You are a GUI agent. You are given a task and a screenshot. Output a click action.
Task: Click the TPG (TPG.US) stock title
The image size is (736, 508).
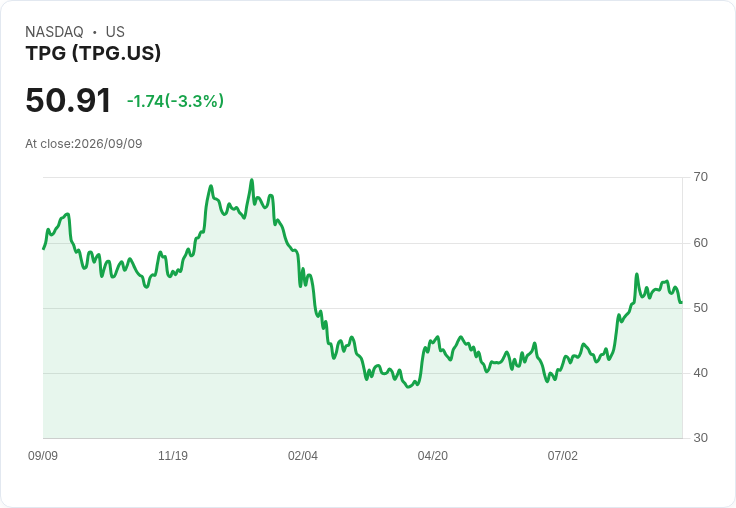[93, 53]
